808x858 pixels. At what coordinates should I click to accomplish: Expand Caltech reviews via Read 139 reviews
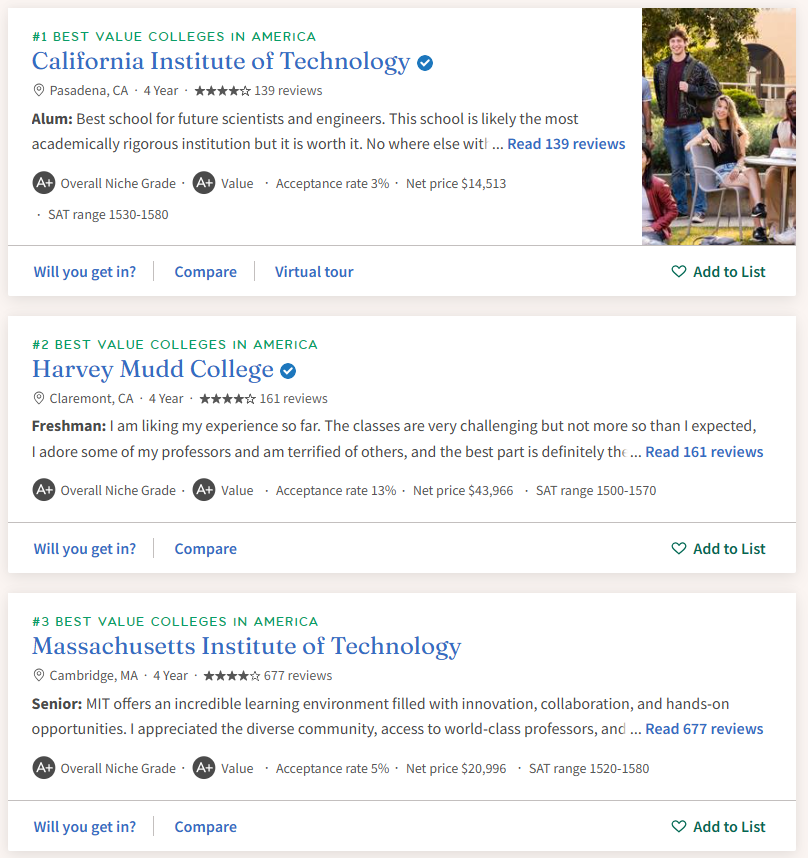click(x=566, y=144)
